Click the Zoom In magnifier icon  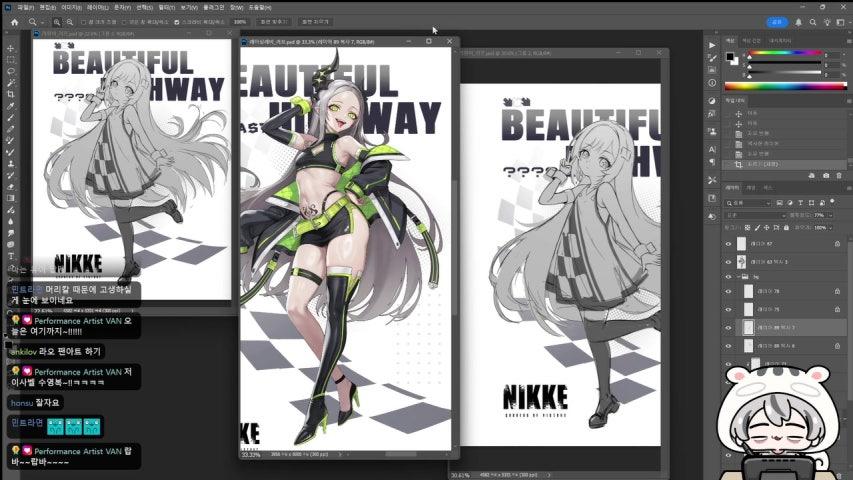[57, 22]
